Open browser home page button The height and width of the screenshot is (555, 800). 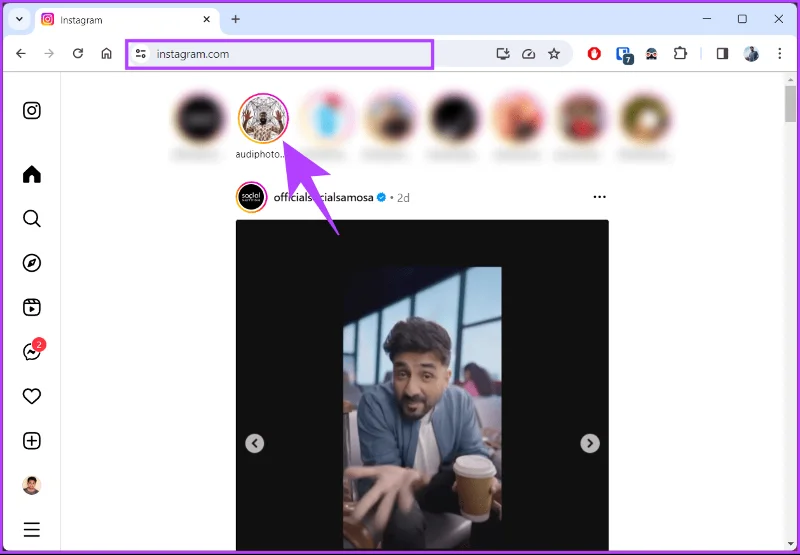coord(106,54)
